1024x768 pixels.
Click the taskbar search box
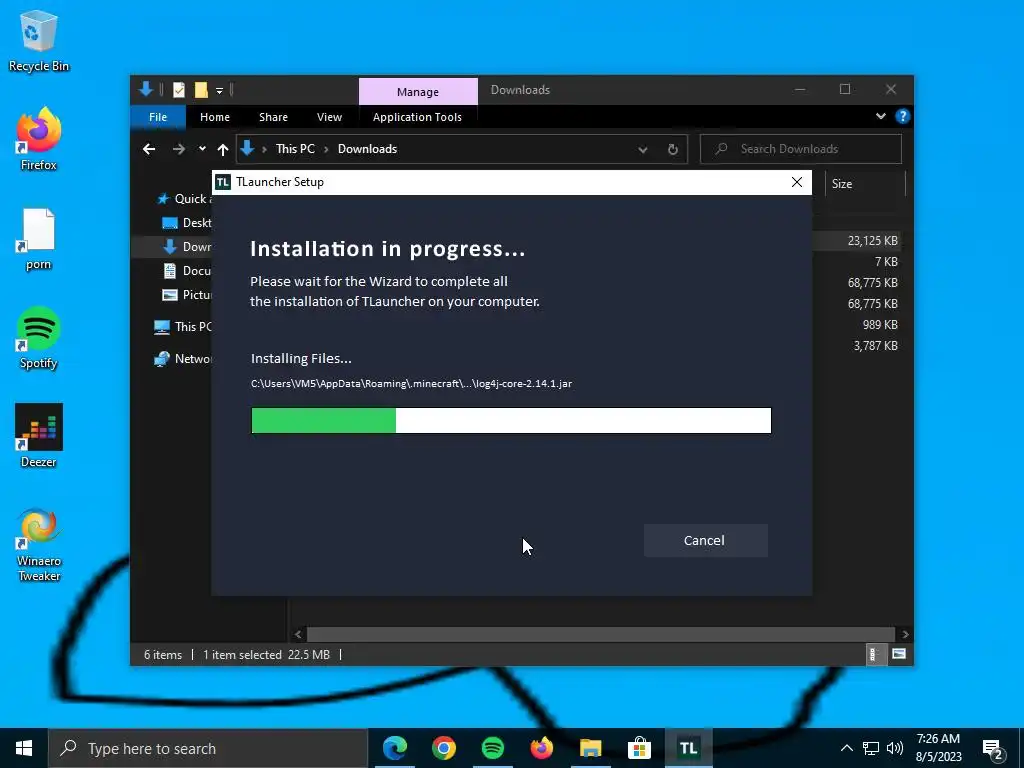pyautogui.click(x=208, y=748)
